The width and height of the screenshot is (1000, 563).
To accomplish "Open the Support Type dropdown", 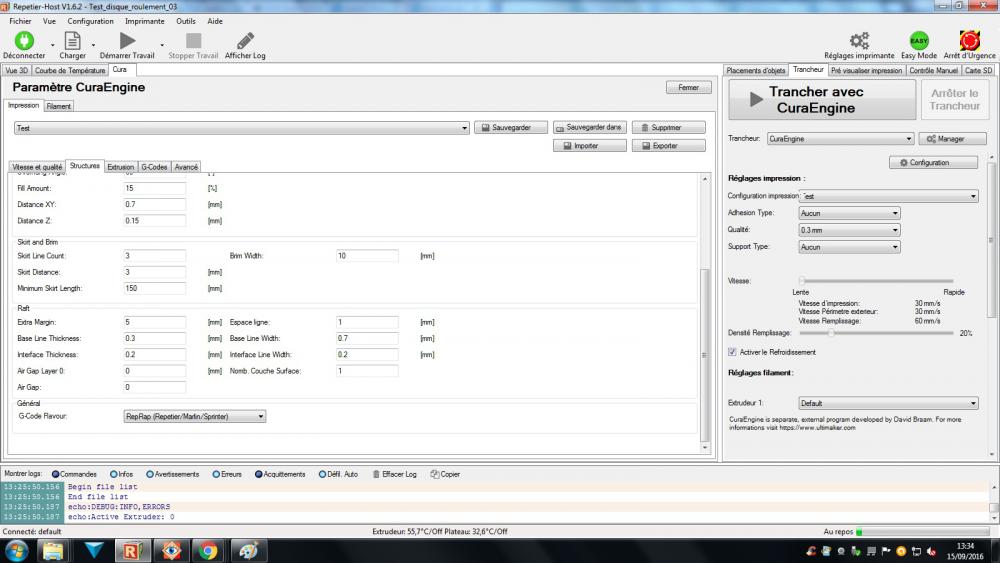I will (x=849, y=247).
